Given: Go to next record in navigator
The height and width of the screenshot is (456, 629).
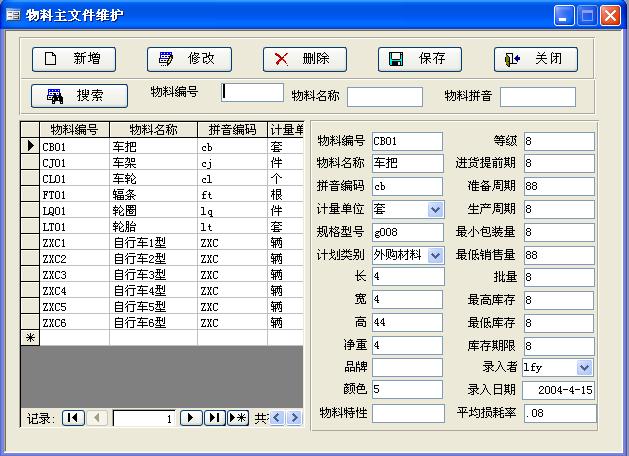Looking at the screenshot, I should pos(190,418).
